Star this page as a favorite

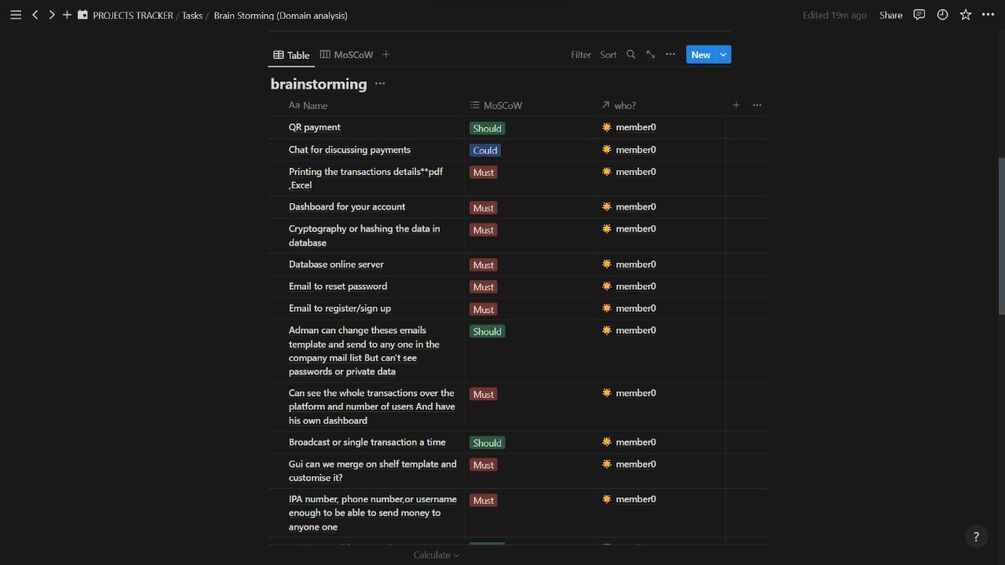tap(965, 15)
